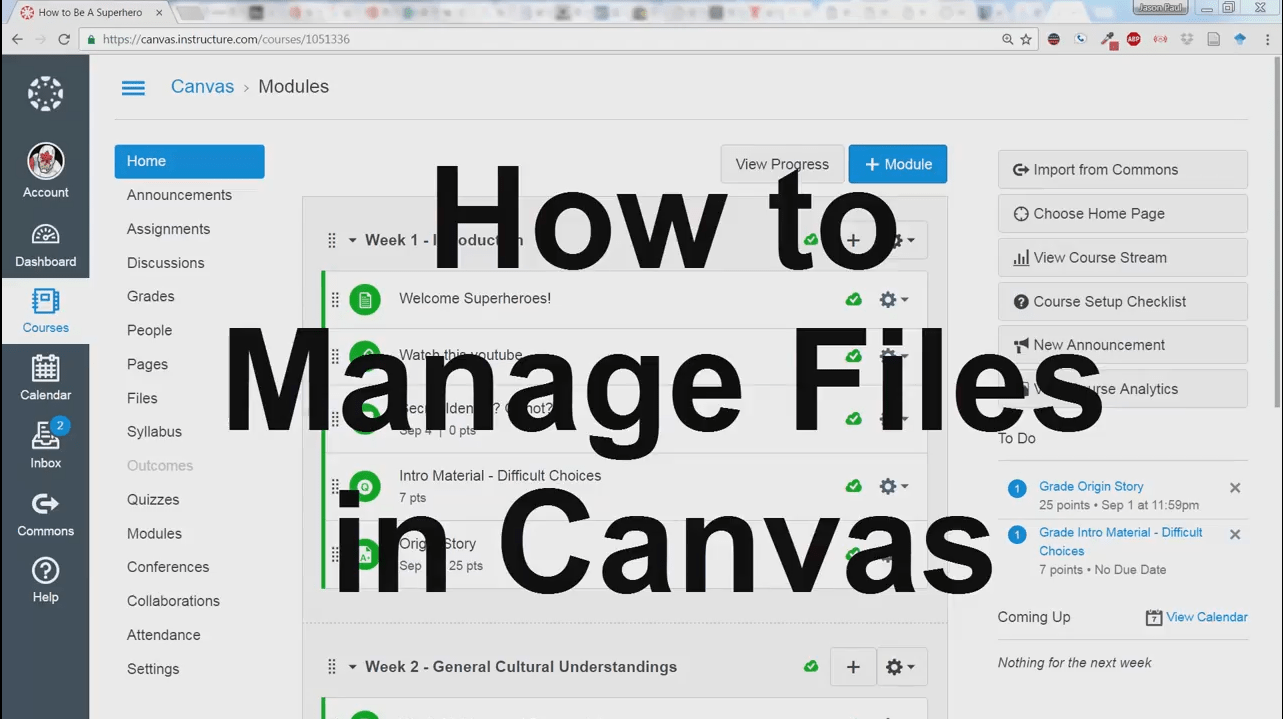Toggle published status of Intro Material item

853,485
